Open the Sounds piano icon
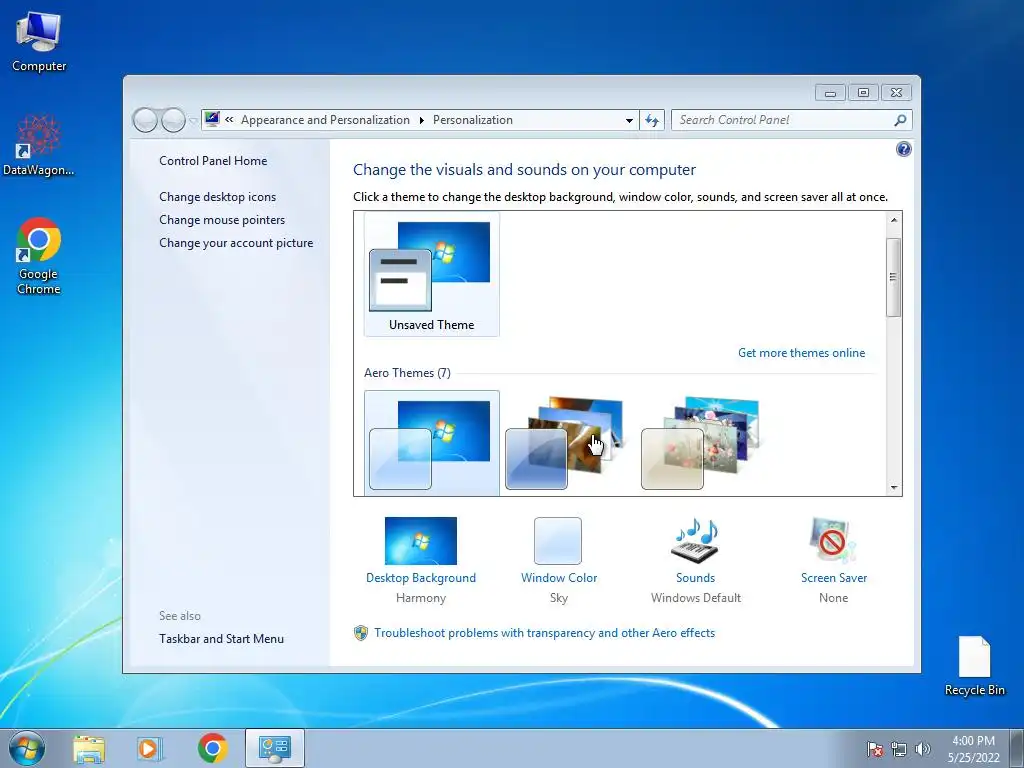The height and width of the screenshot is (768, 1024). 696,541
